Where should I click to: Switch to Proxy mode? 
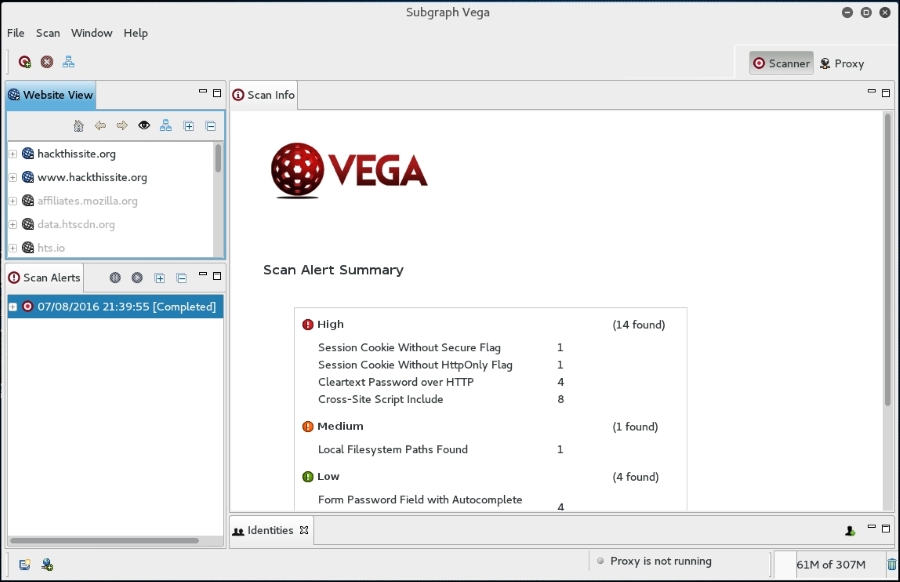[x=845, y=62]
